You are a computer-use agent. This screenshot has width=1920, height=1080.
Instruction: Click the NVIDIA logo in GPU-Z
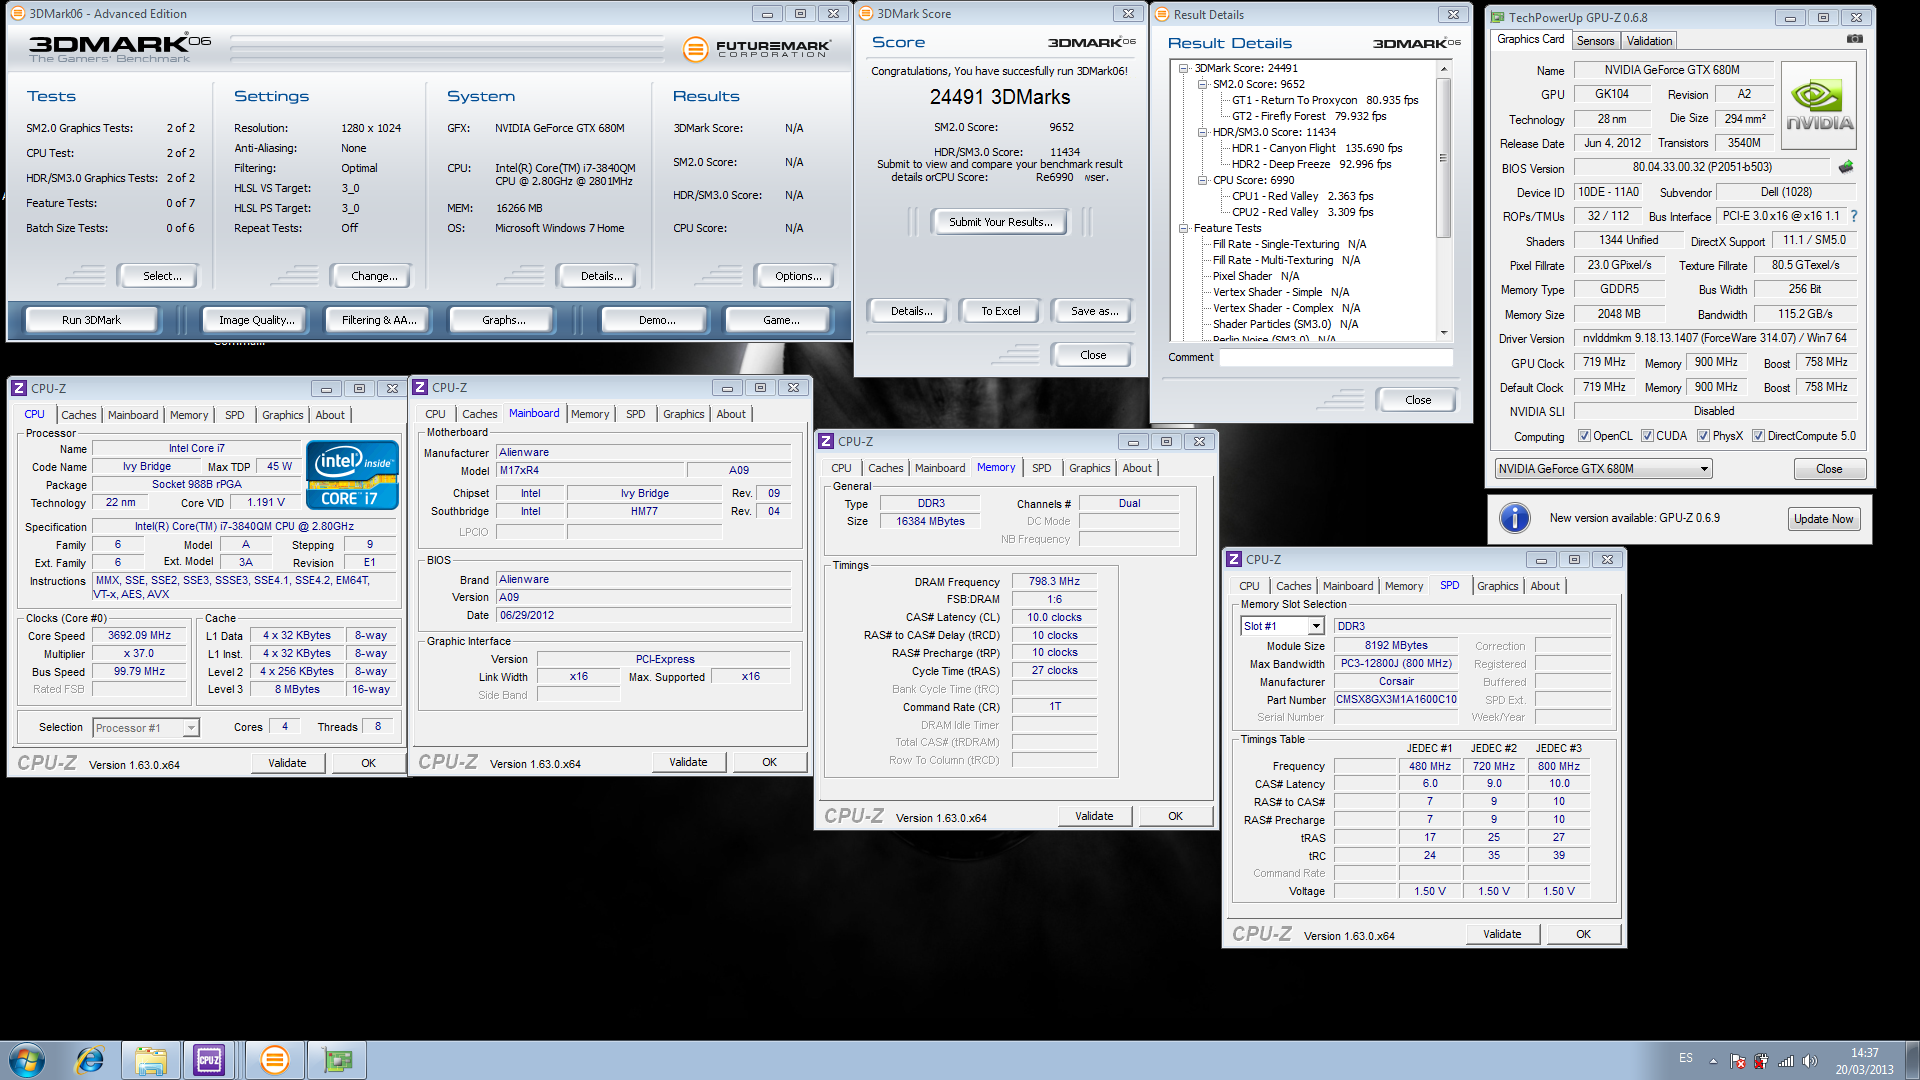tap(1819, 106)
